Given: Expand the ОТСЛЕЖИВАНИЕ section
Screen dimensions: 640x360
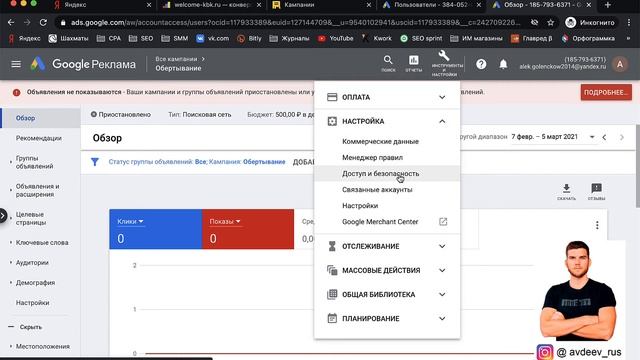Looking at the screenshot, I should coord(387,246).
